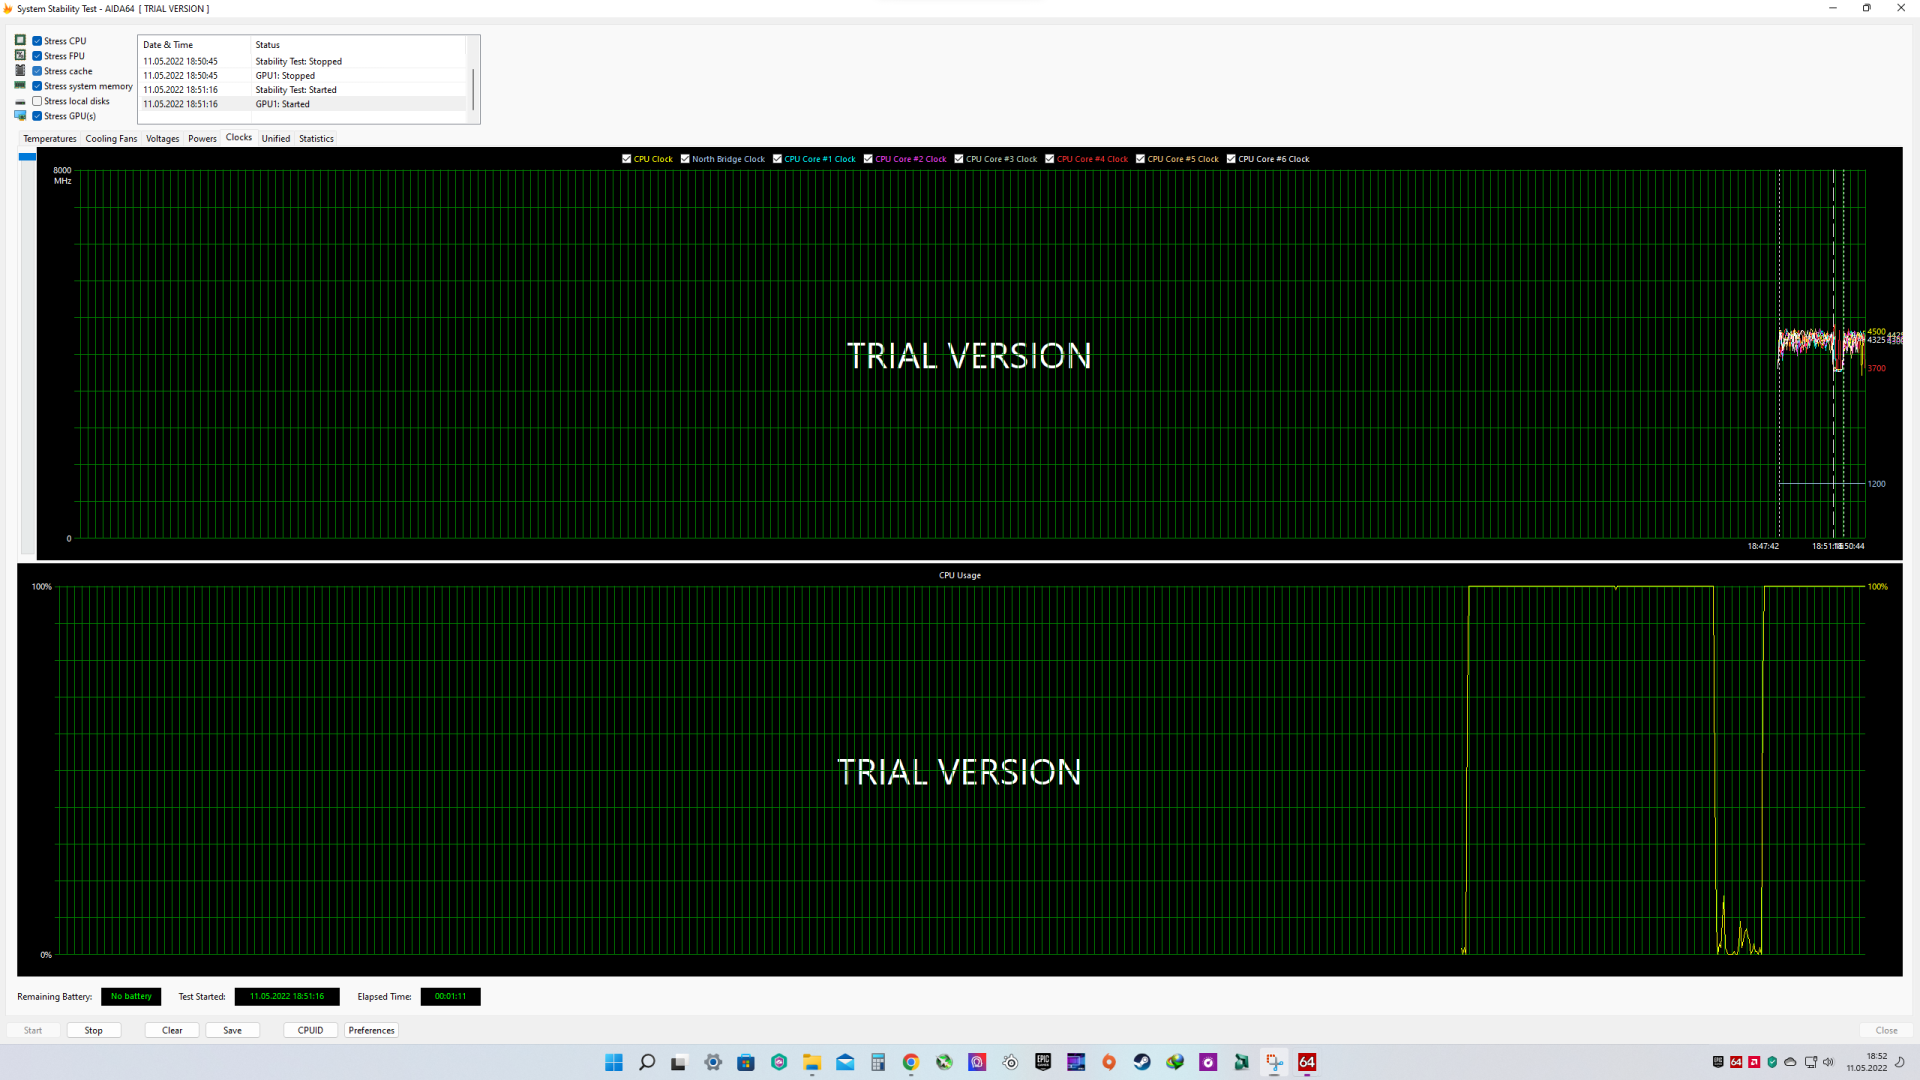Launch Epic Games from the taskbar
The image size is (1920, 1080).
pyautogui.click(x=1043, y=1062)
